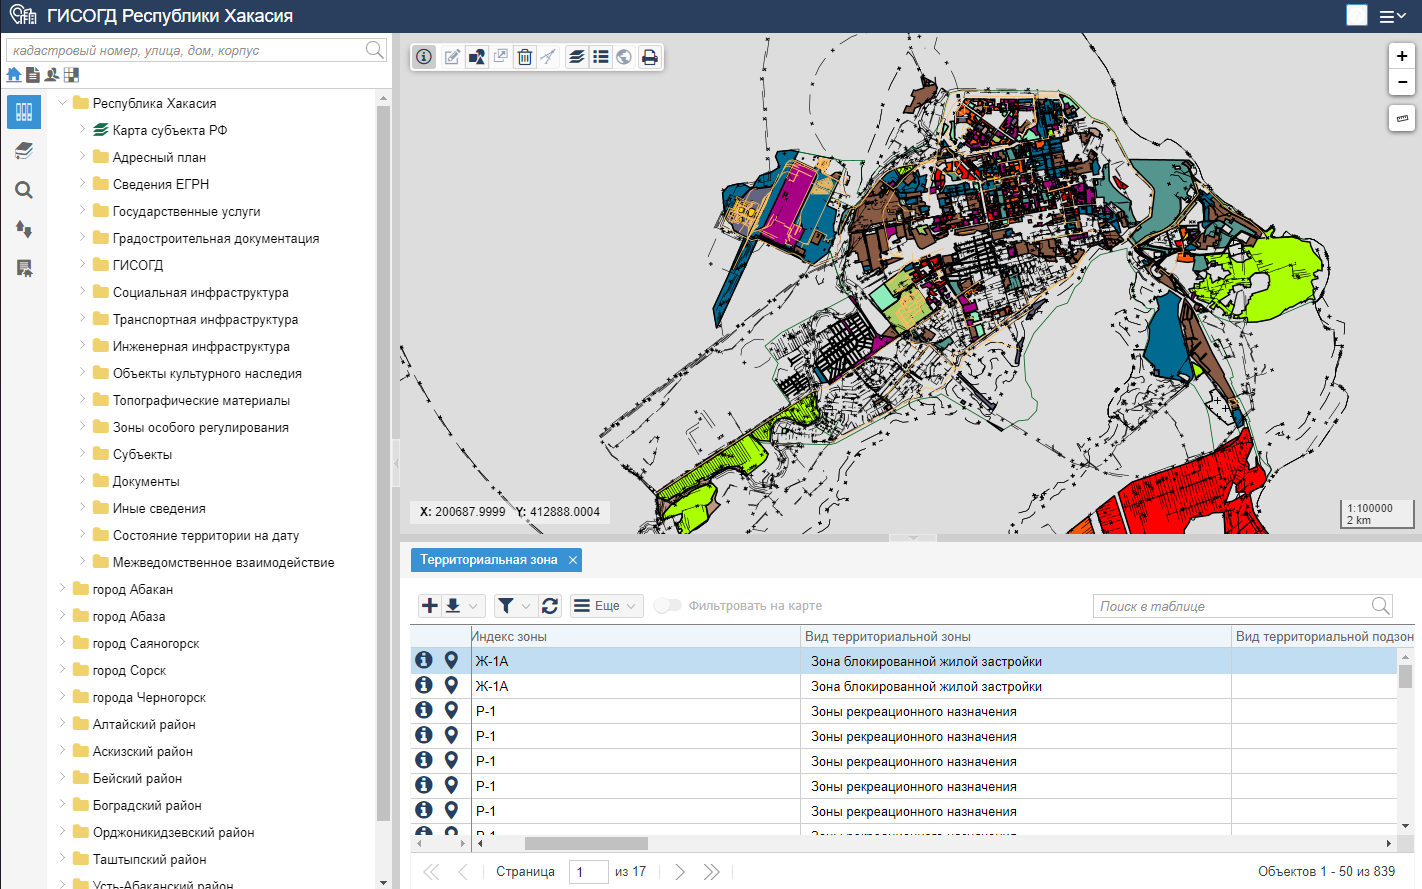Viewport: 1422px width, 889px height.
Task: Click the trash delete icon in map toolbar
Action: point(524,57)
